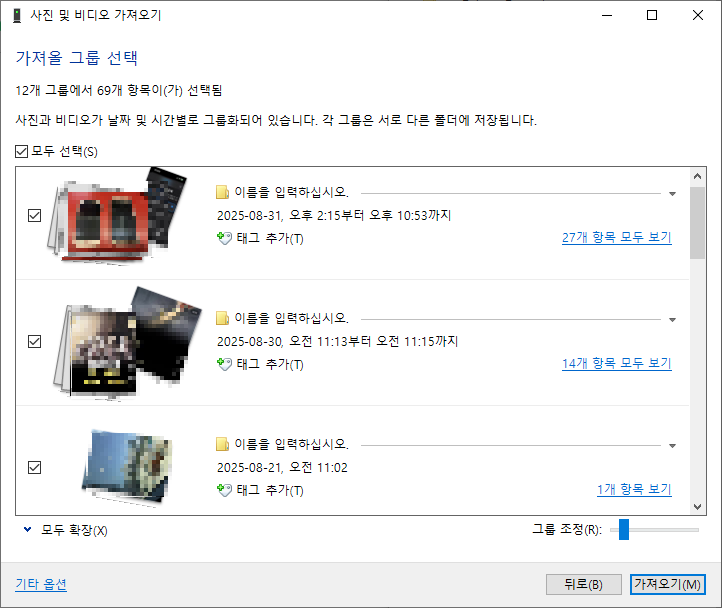Open name dropdown for the 2025-08-30 group
The width and height of the screenshot is (722, 608).
pos(672,320)
